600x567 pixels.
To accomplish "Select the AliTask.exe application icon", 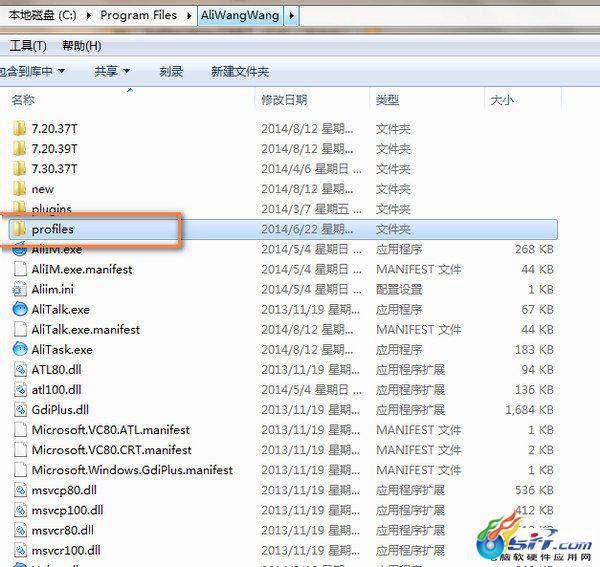I will [20, 349].
